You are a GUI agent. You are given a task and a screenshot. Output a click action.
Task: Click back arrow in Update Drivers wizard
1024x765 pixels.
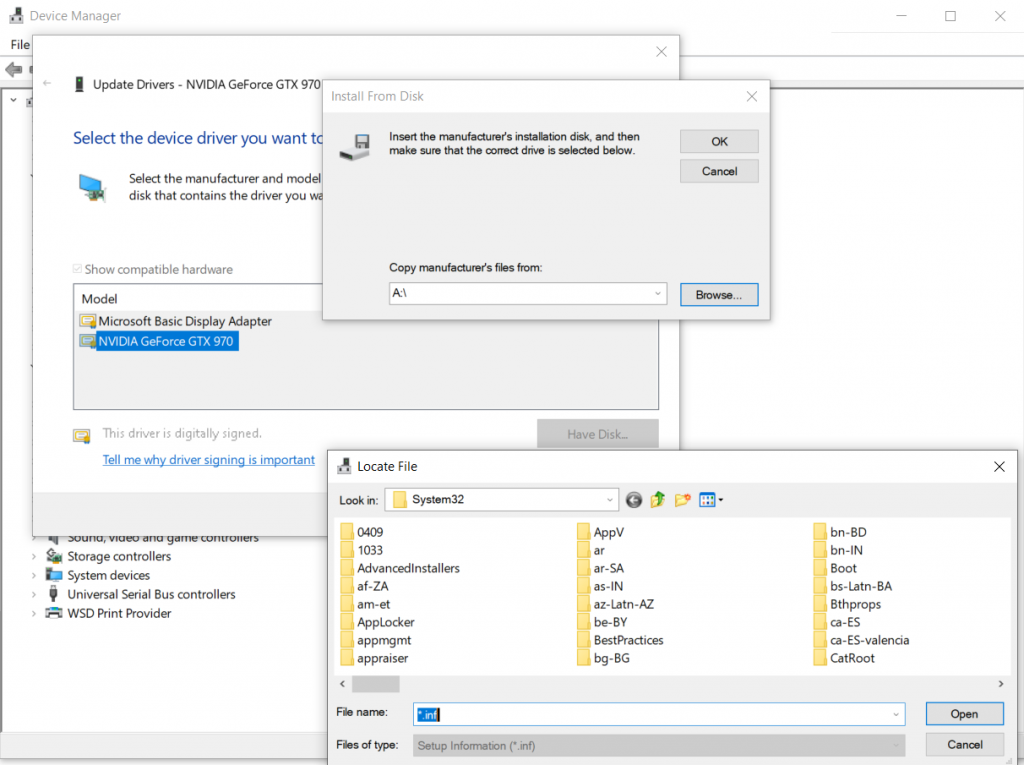[47, 83]
